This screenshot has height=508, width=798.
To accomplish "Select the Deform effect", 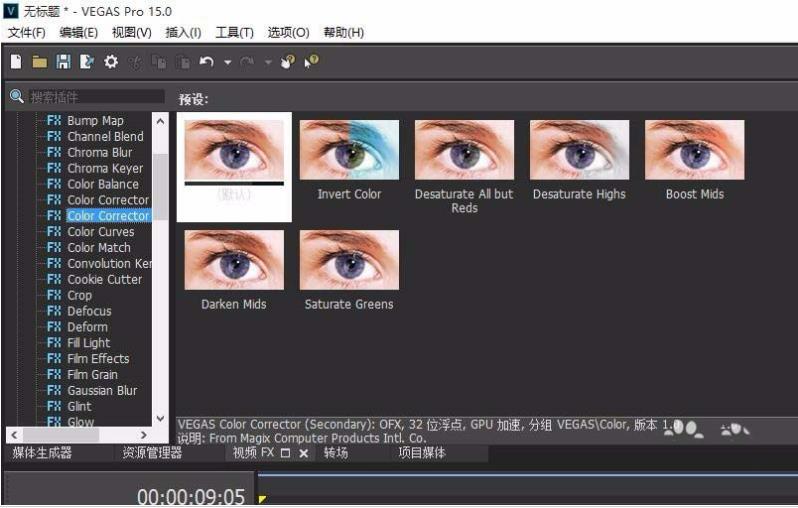I will pos(87,327).
